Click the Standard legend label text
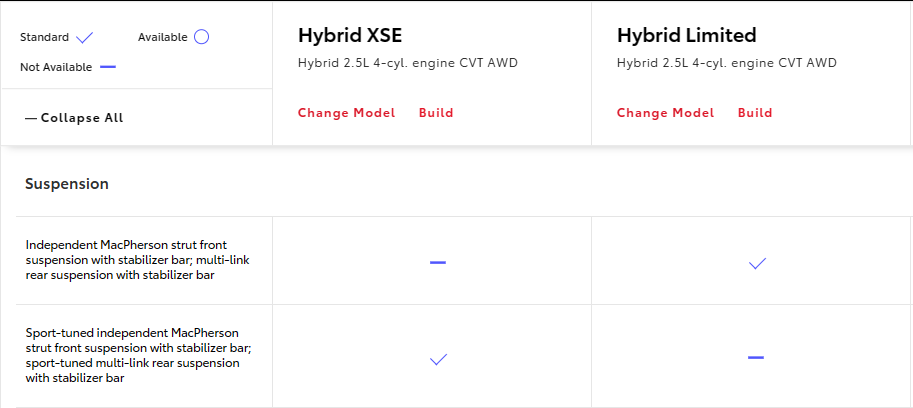Screen dimensions: 913x408 [x=44, y=38]
